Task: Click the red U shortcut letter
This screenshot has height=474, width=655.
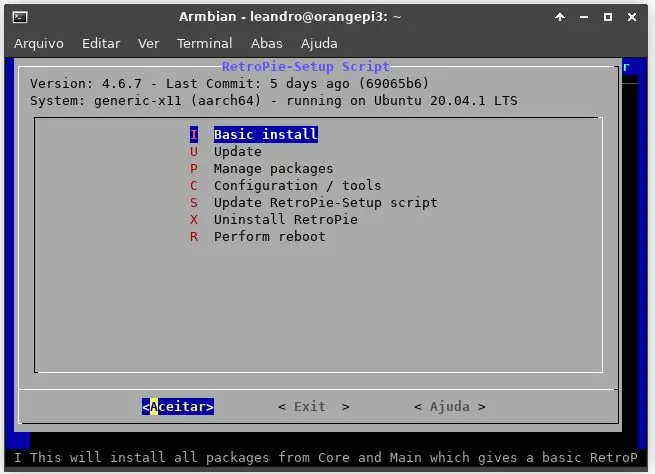Action: tap(194, 152)
